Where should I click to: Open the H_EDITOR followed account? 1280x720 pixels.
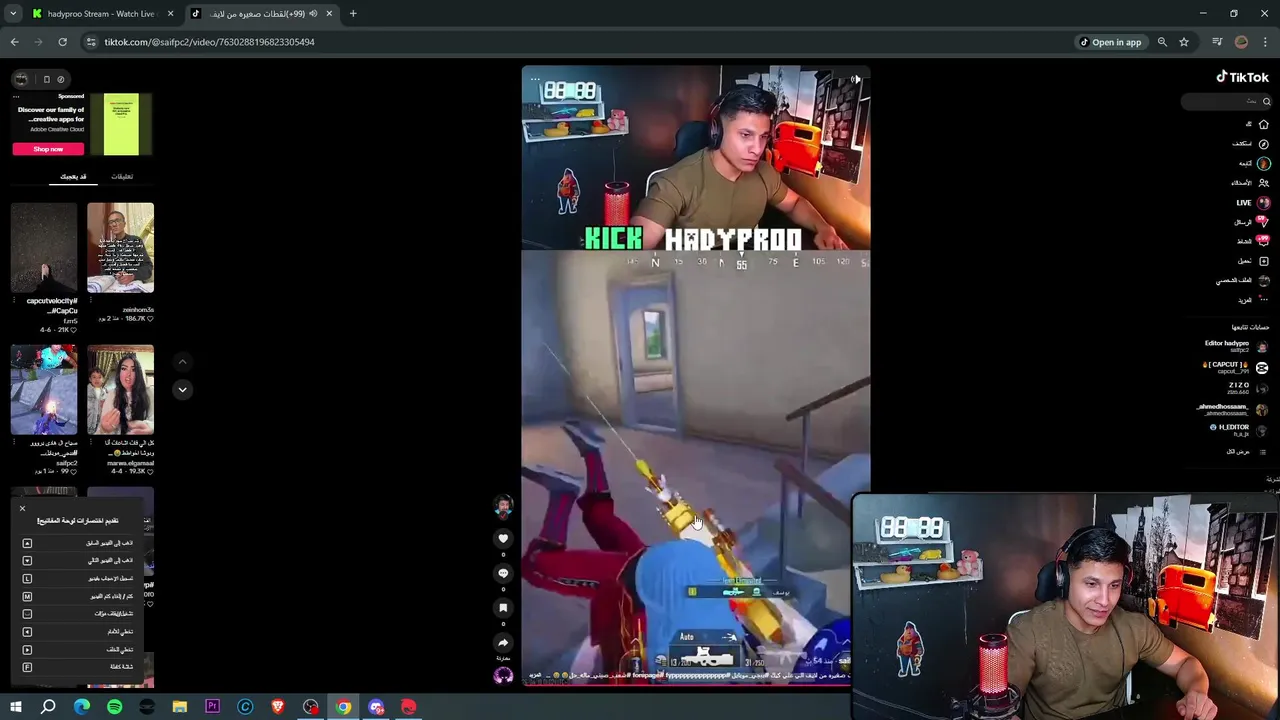(x=1239, y=430)
